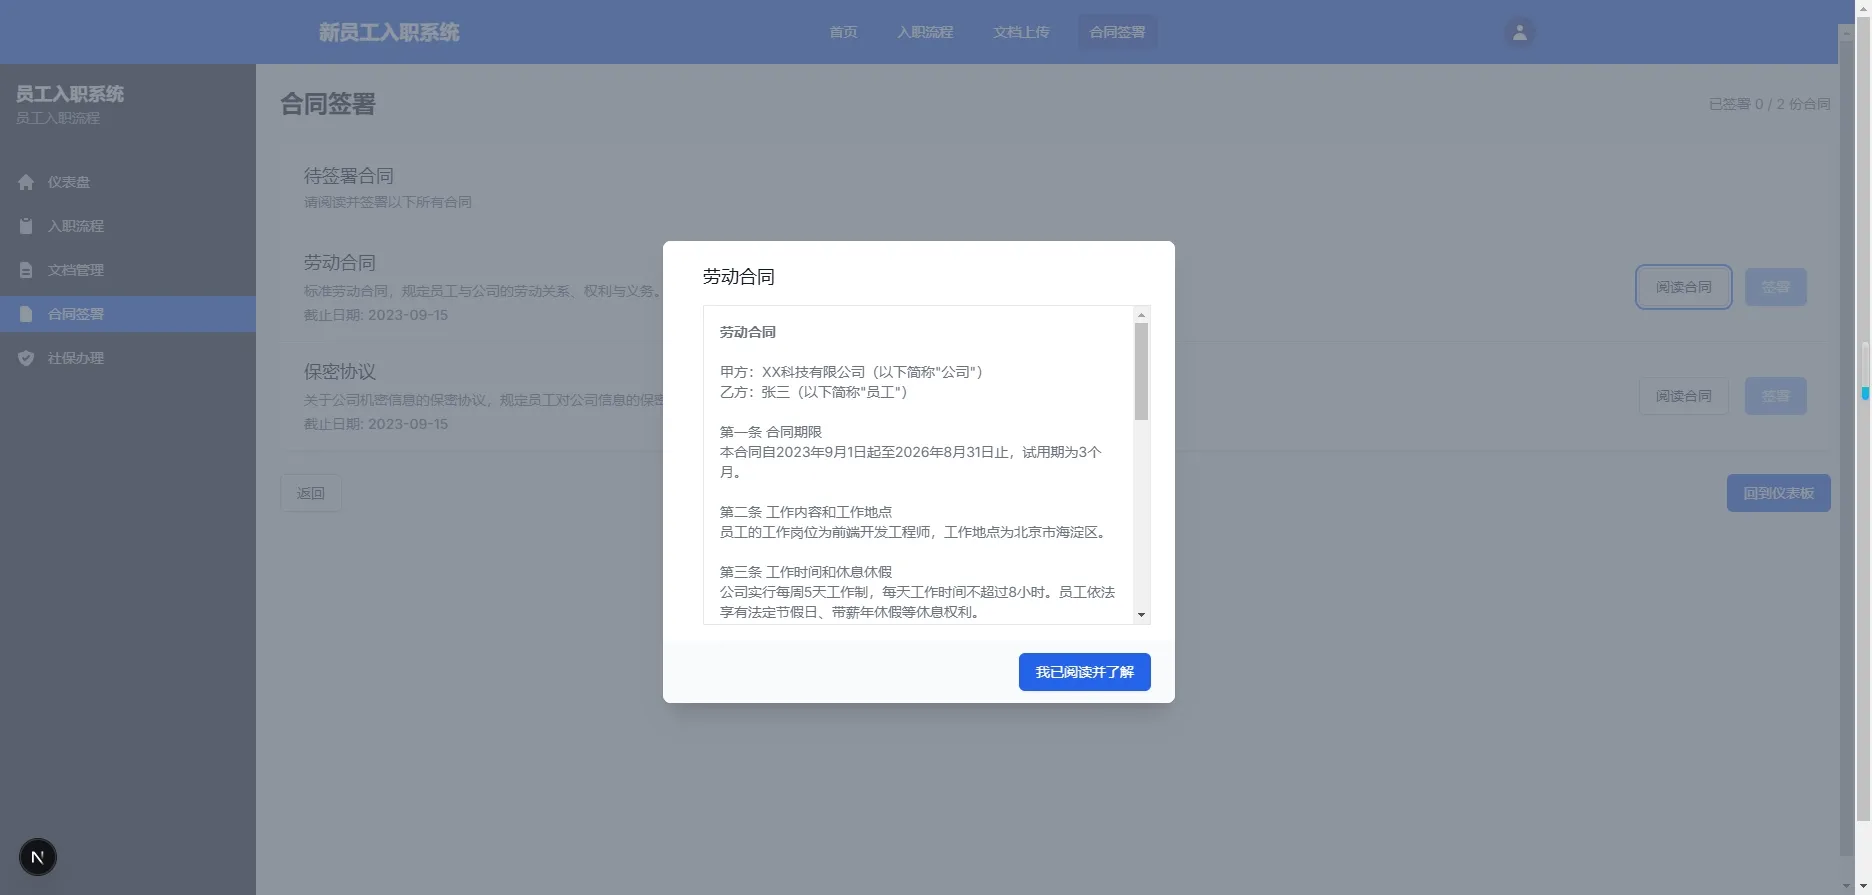Image resolution: width=1872 pixels, height=895 pixels.
Task: Open the user avatar icon in header
Action: (x=1519, y=32)
